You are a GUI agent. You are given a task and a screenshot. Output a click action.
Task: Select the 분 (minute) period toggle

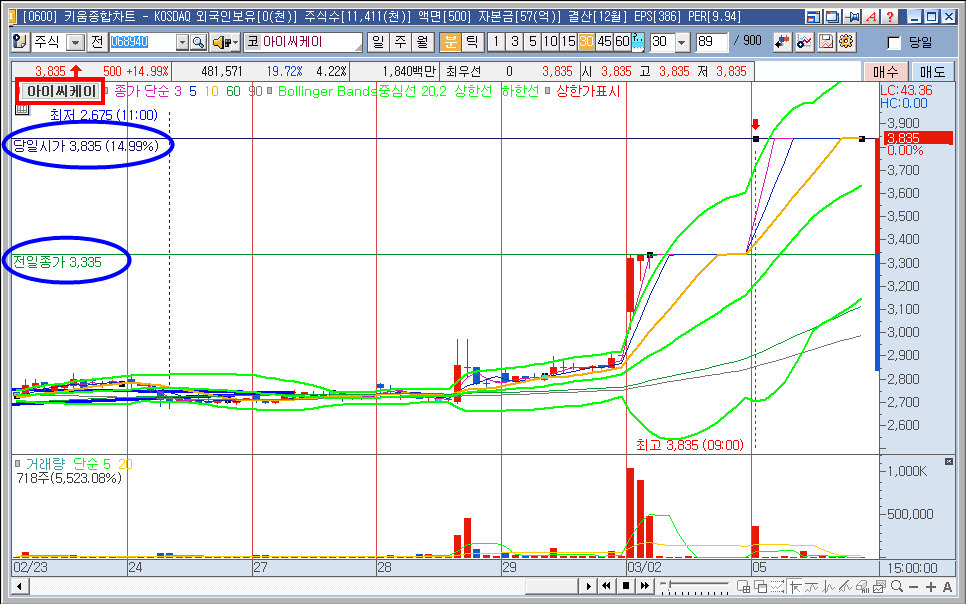(x=450, y=42)
